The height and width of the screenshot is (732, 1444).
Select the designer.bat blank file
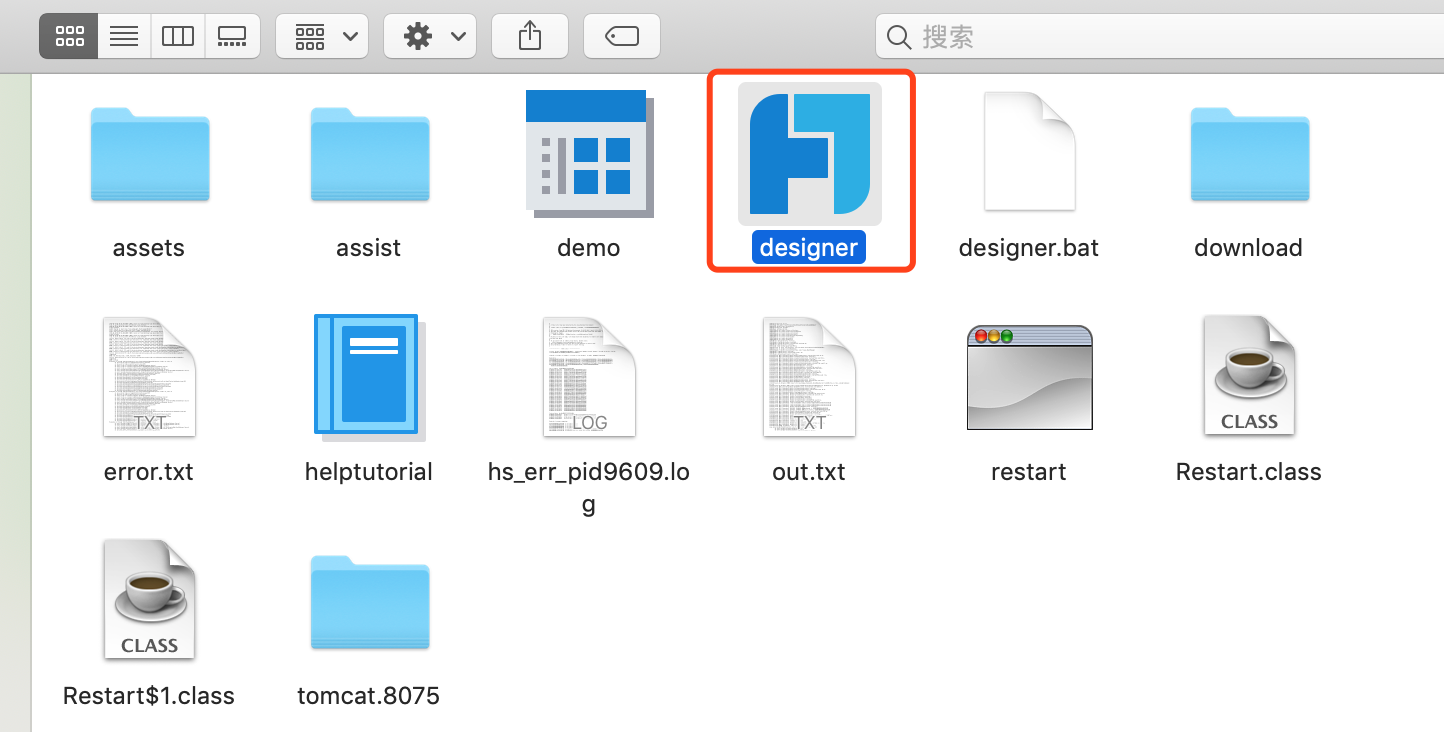click(x=1029, y=152)
